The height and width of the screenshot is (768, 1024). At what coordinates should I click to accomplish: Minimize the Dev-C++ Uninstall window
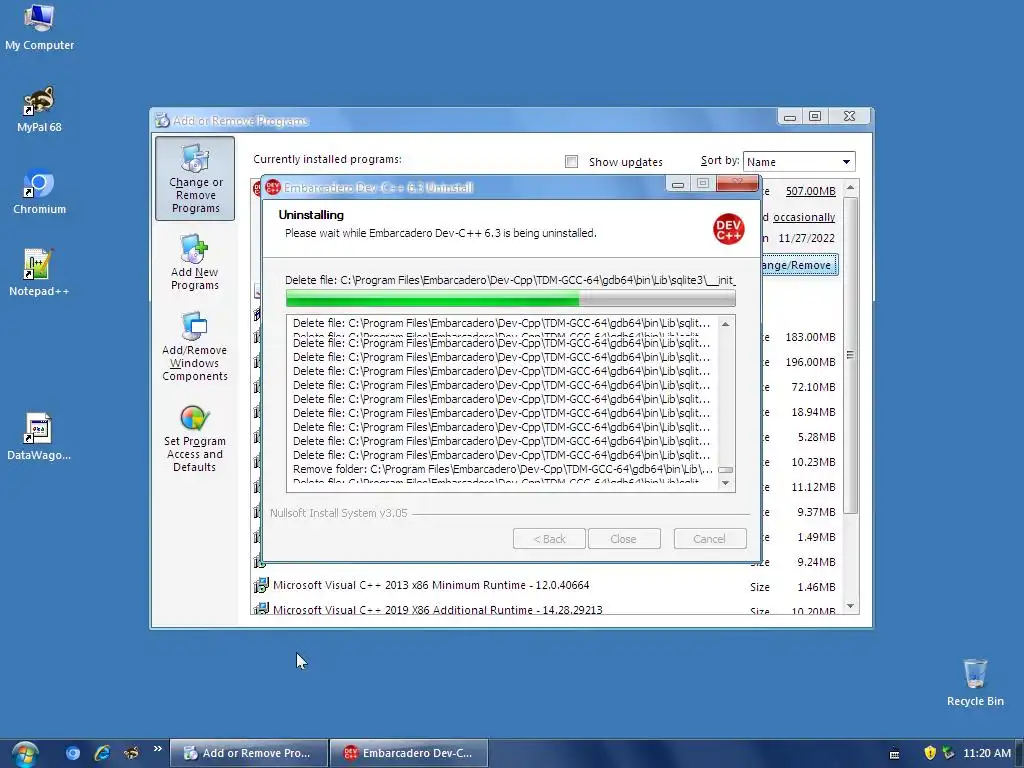coord(678,185)
